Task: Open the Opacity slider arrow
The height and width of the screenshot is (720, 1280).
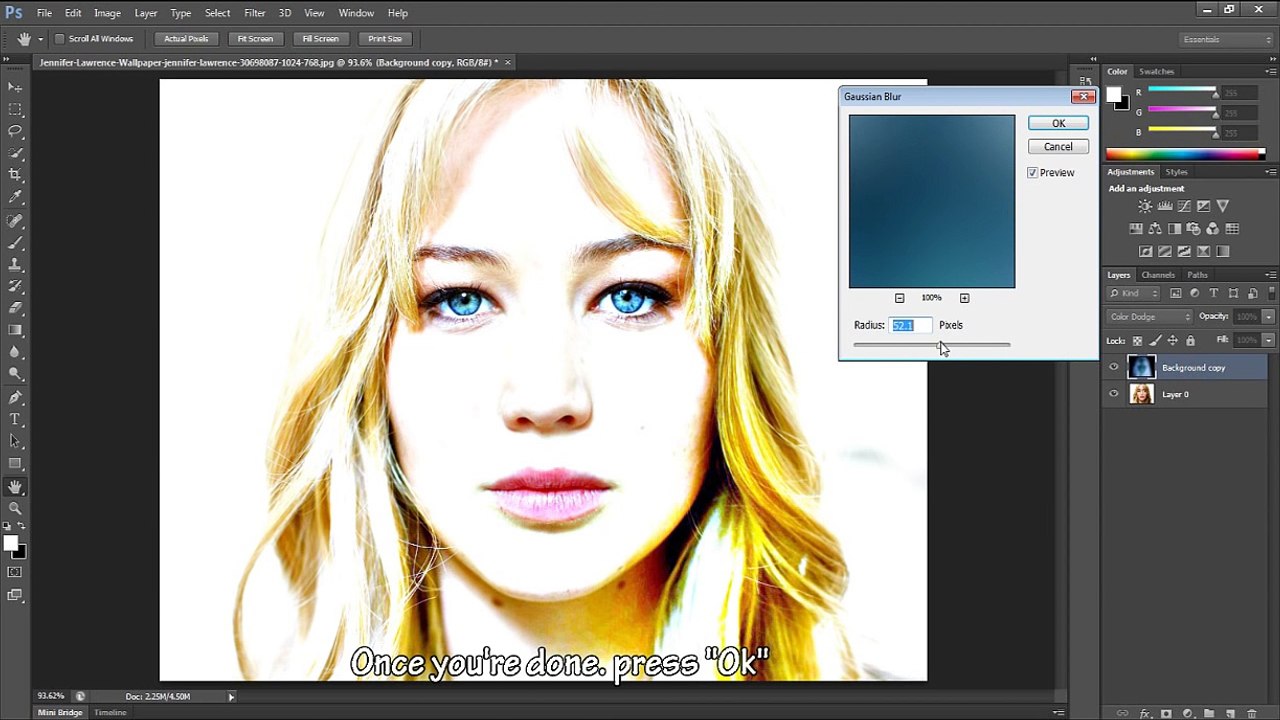Action: pyautogui.click(x=1268, y=317)
